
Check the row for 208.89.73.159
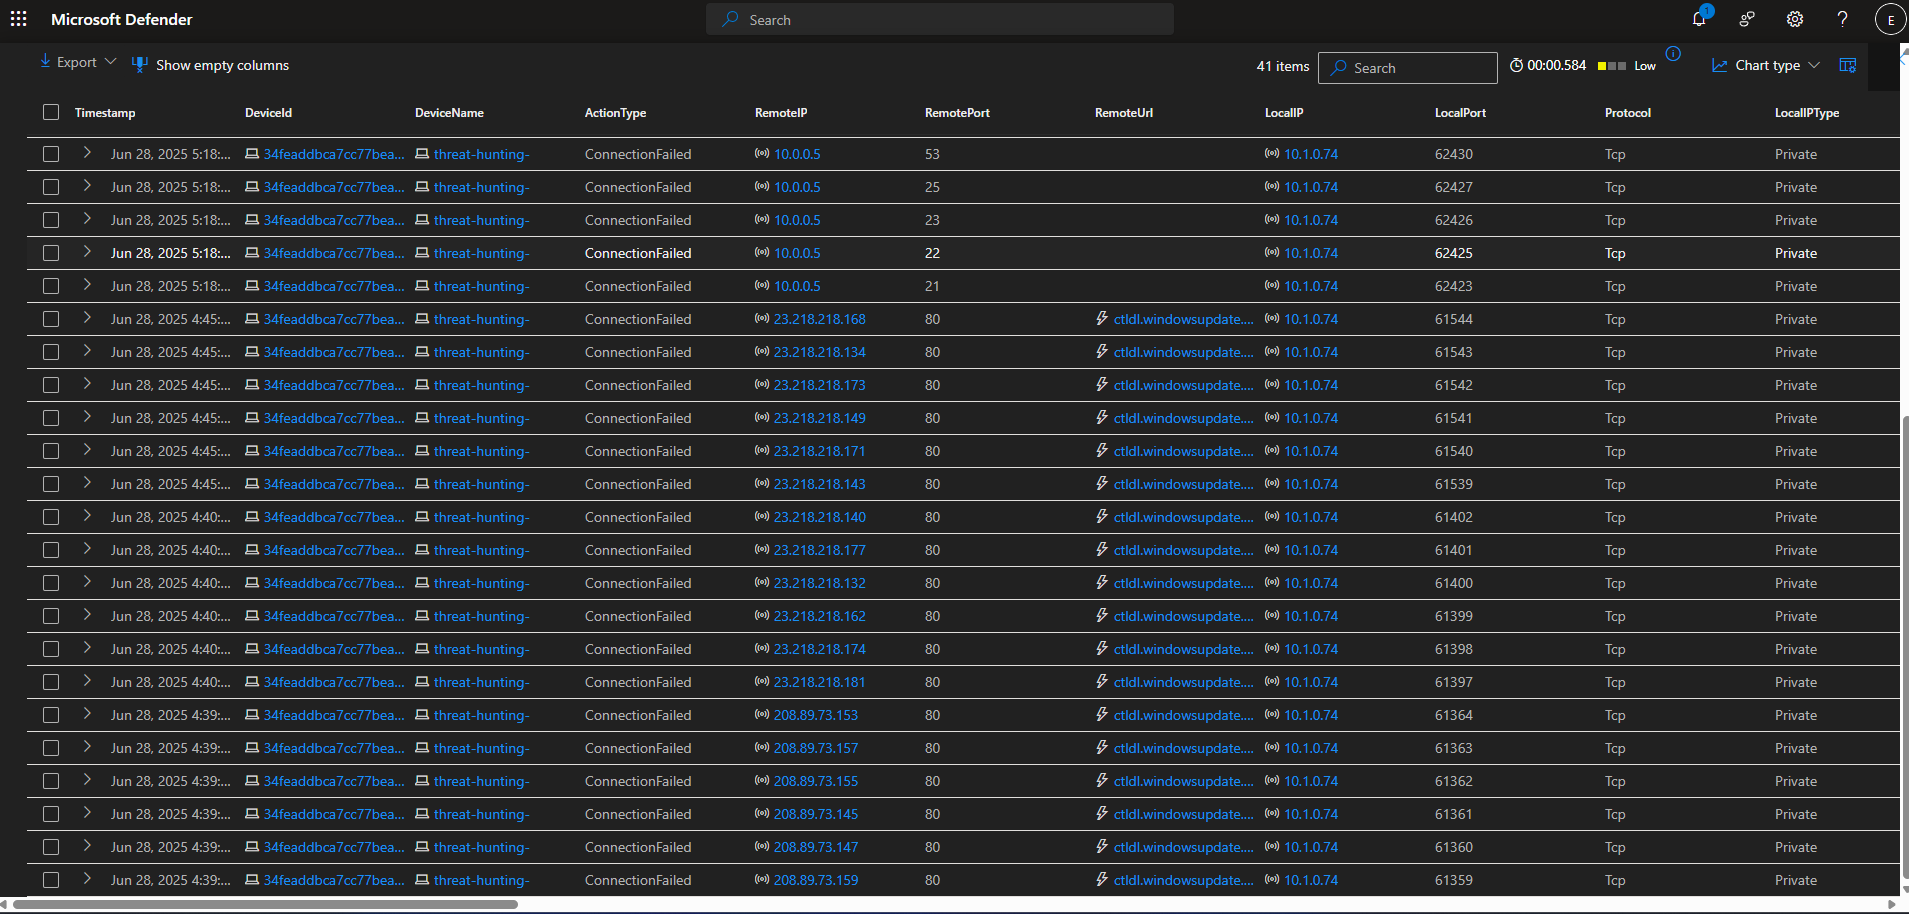click(x=51, y=880)
